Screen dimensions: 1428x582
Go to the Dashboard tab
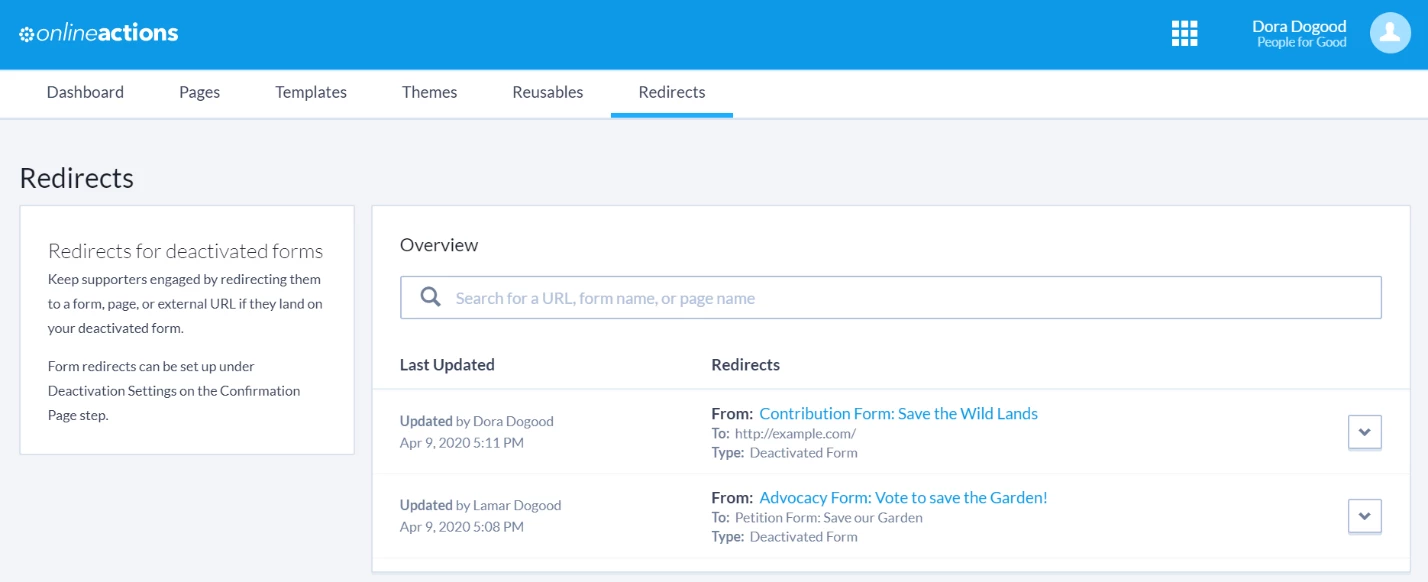(x=85, y=92)
